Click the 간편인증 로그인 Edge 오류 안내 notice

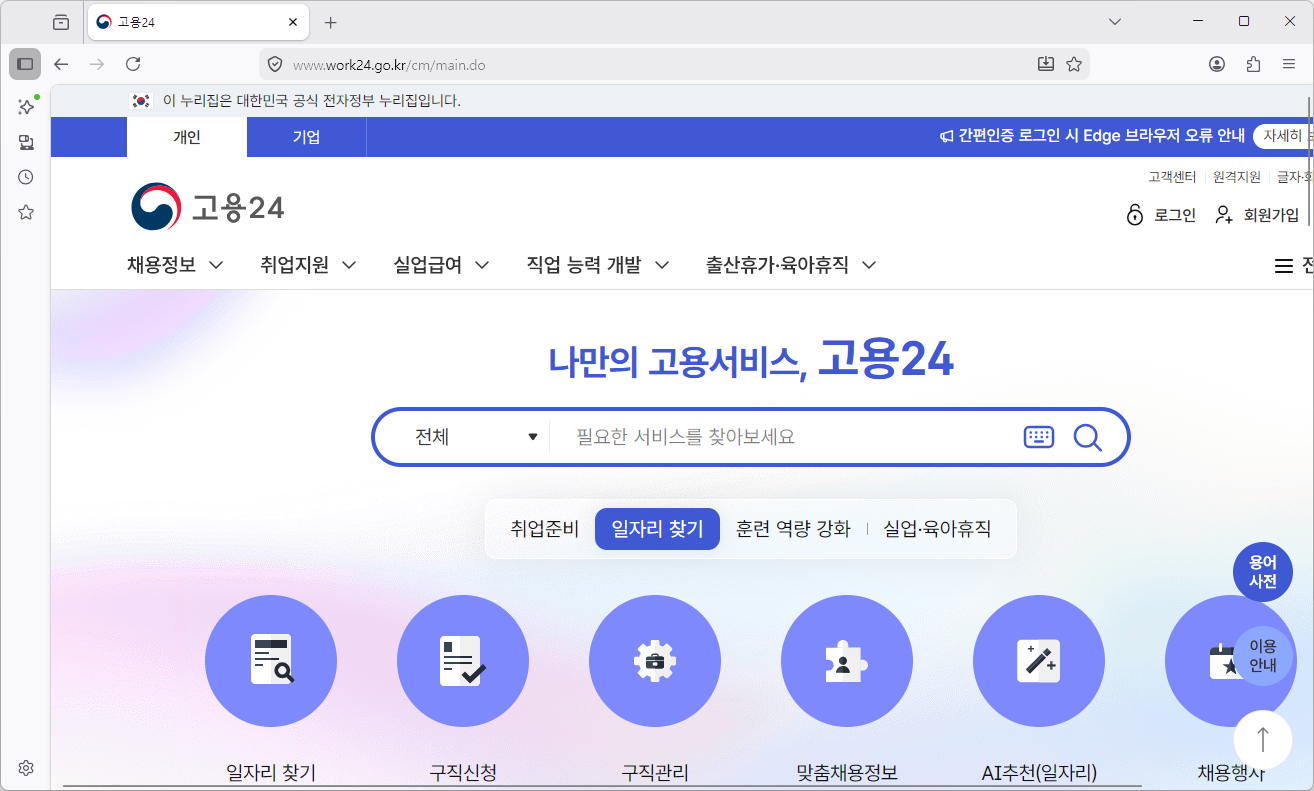click(1092, 136)
